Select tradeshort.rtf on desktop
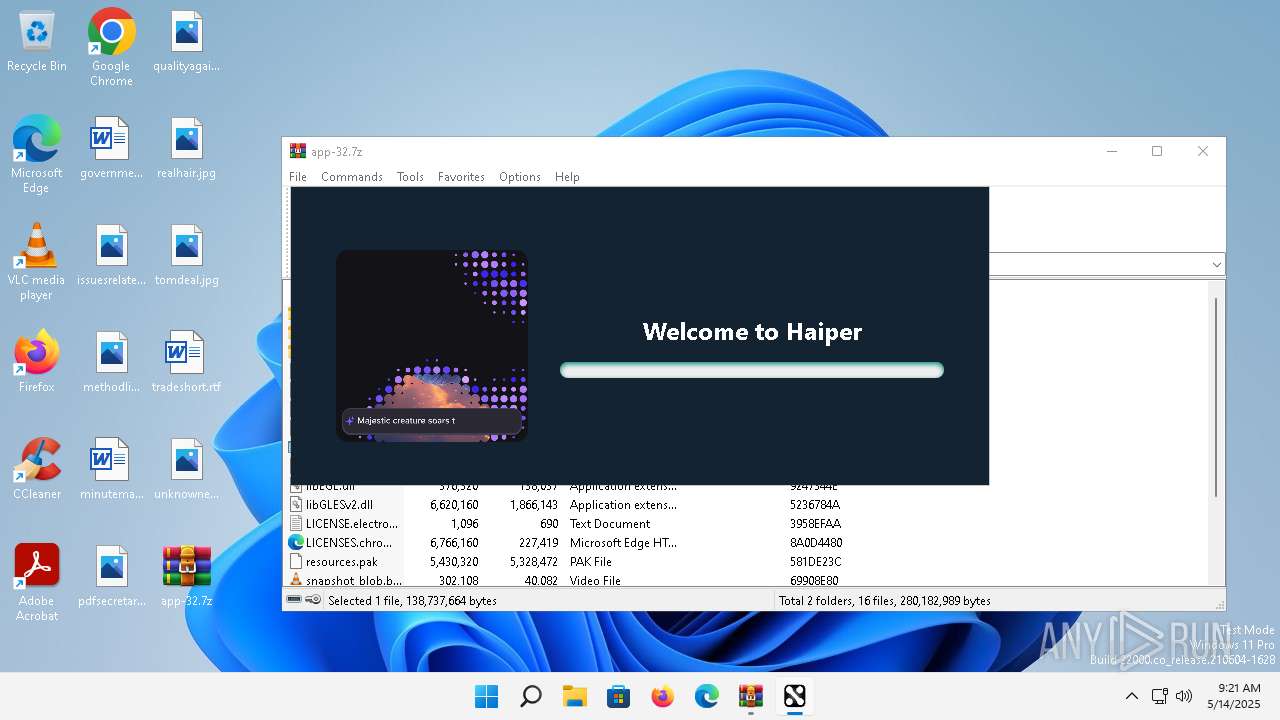Viewport: 1280px width, 720px height. (186, 362)
